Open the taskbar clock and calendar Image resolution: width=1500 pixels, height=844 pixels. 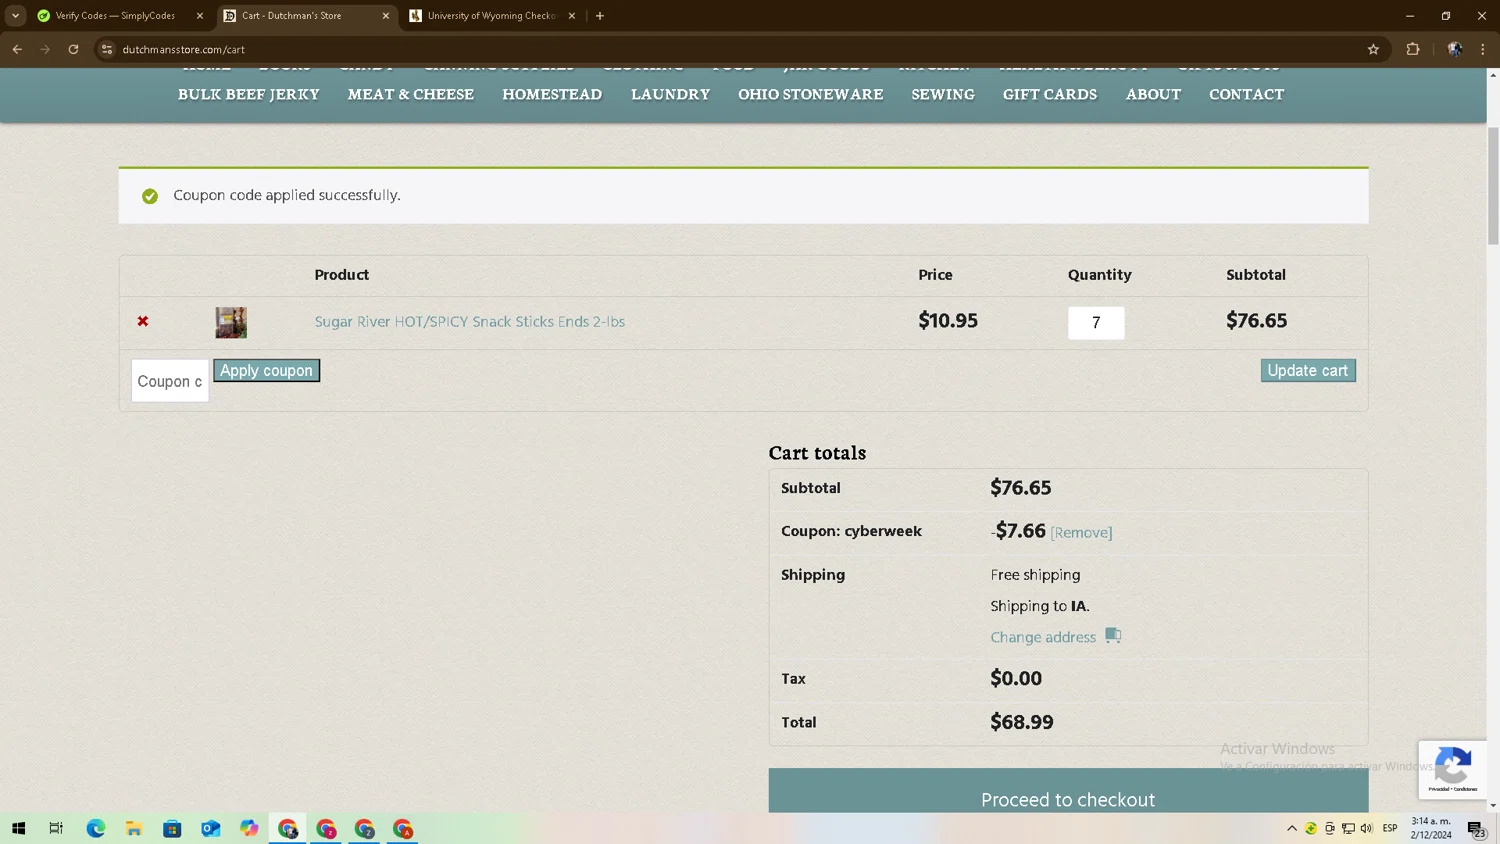click(x=1431, y=828)
